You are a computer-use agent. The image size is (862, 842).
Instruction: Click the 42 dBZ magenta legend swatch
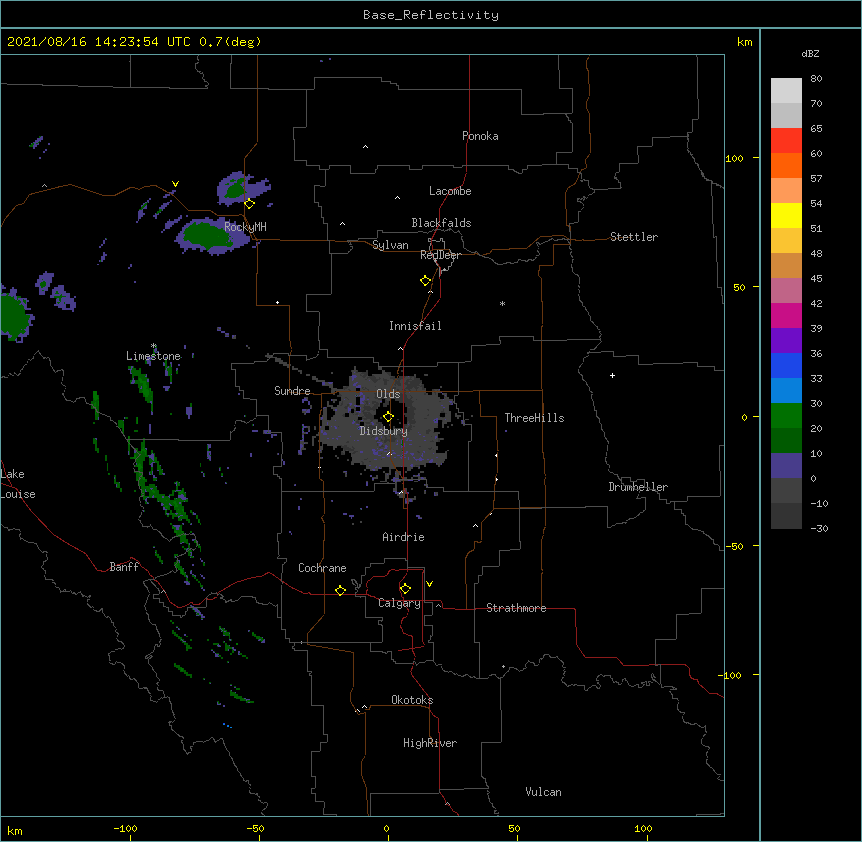tap(786, 315)
